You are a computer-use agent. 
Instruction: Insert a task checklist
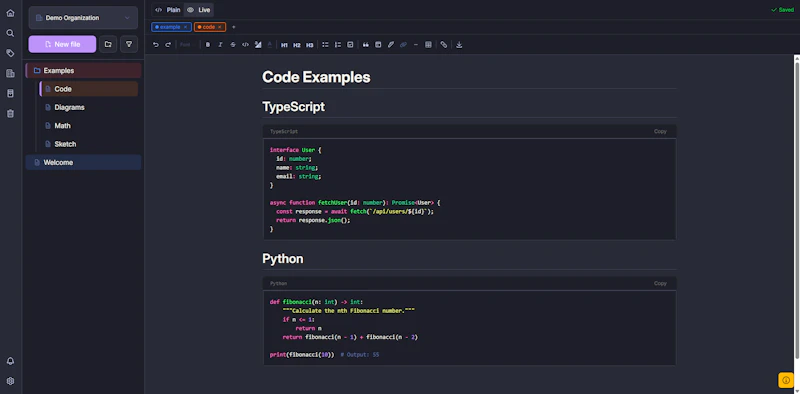(x=350, y=45)
